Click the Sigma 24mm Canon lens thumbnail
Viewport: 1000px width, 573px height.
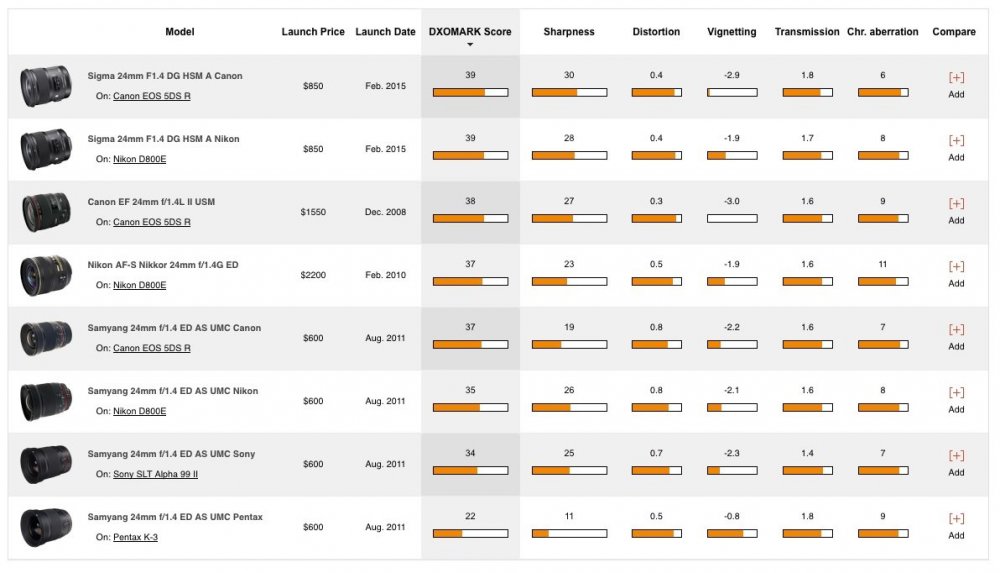[46, 87]
